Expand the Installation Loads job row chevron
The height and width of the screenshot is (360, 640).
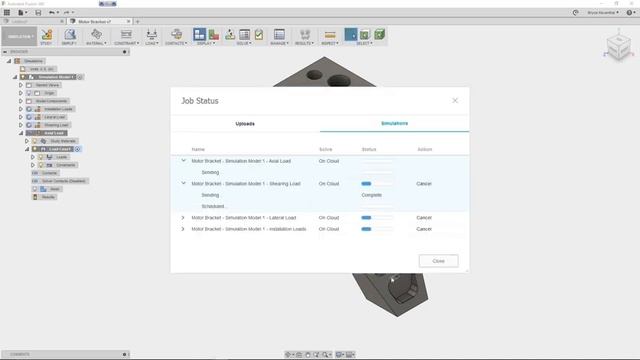point(183,229)
